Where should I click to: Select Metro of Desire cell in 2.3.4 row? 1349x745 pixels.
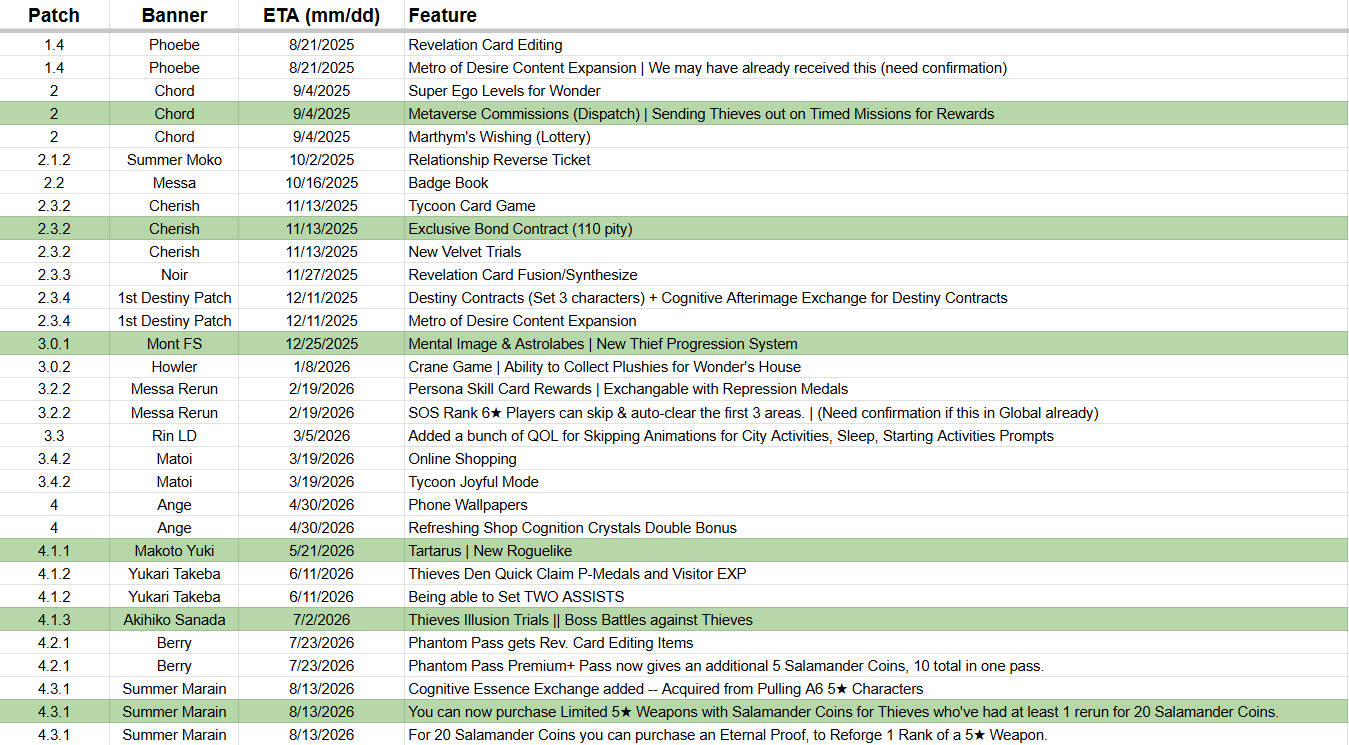pyautogui.click(x=876, y=321)
